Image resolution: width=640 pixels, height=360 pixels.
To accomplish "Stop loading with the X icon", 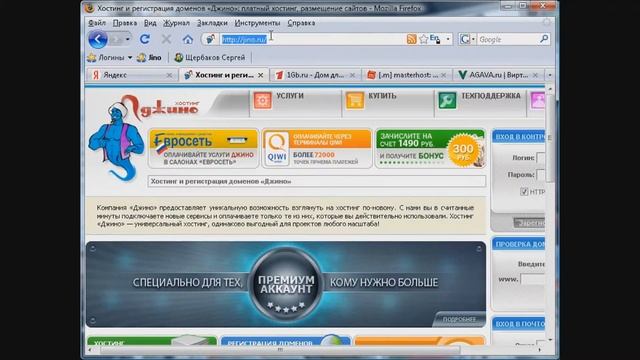I will click(166, 39).
